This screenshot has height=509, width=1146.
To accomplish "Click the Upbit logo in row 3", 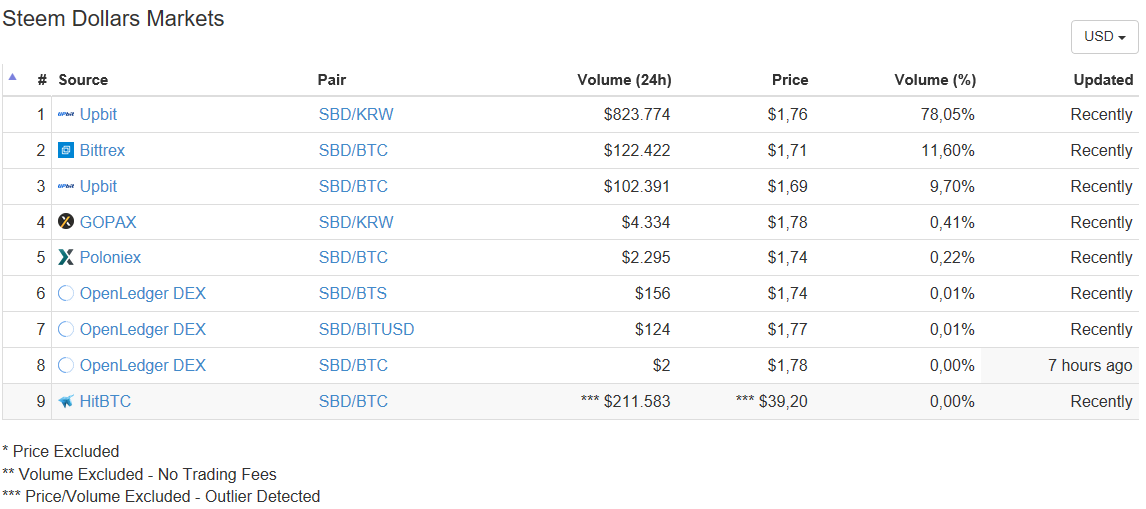I will [66, 186].
